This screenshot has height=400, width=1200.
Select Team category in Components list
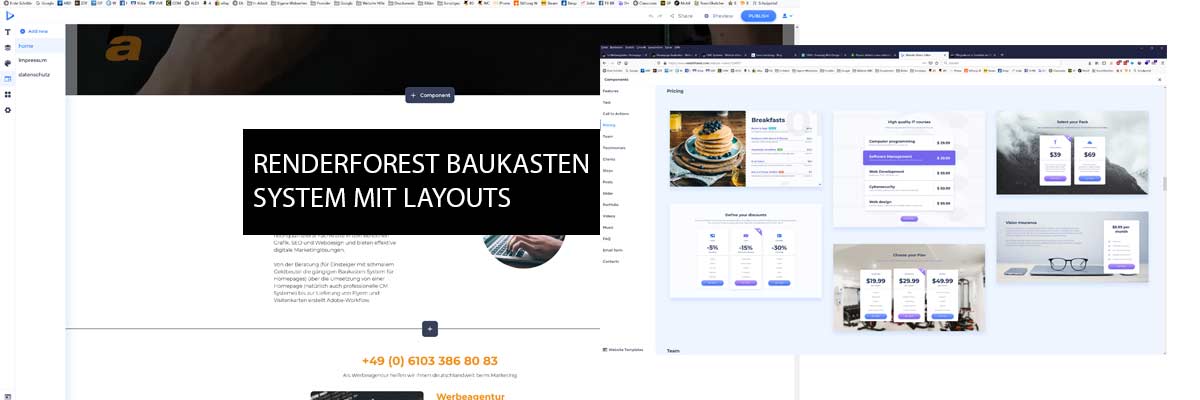(x=607, y=136)
